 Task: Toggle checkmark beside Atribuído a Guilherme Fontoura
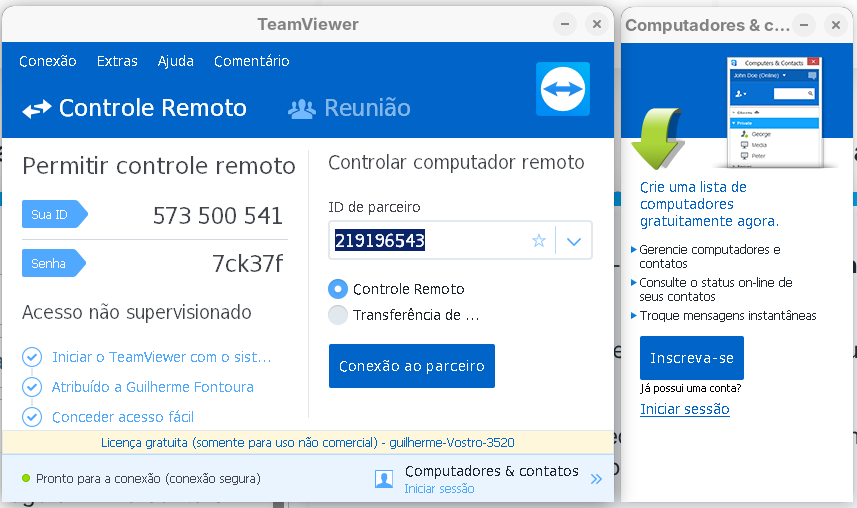pos(32,387)
